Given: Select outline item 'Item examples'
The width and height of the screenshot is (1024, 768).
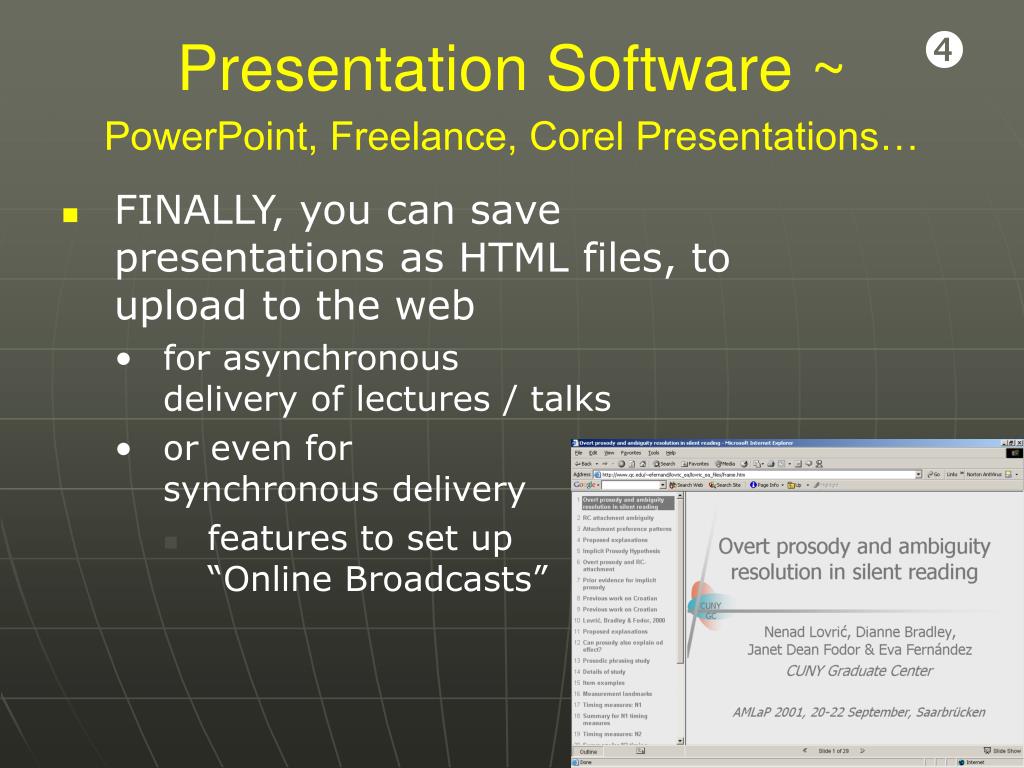Looking at the screenshot, I should coord(603,683).
